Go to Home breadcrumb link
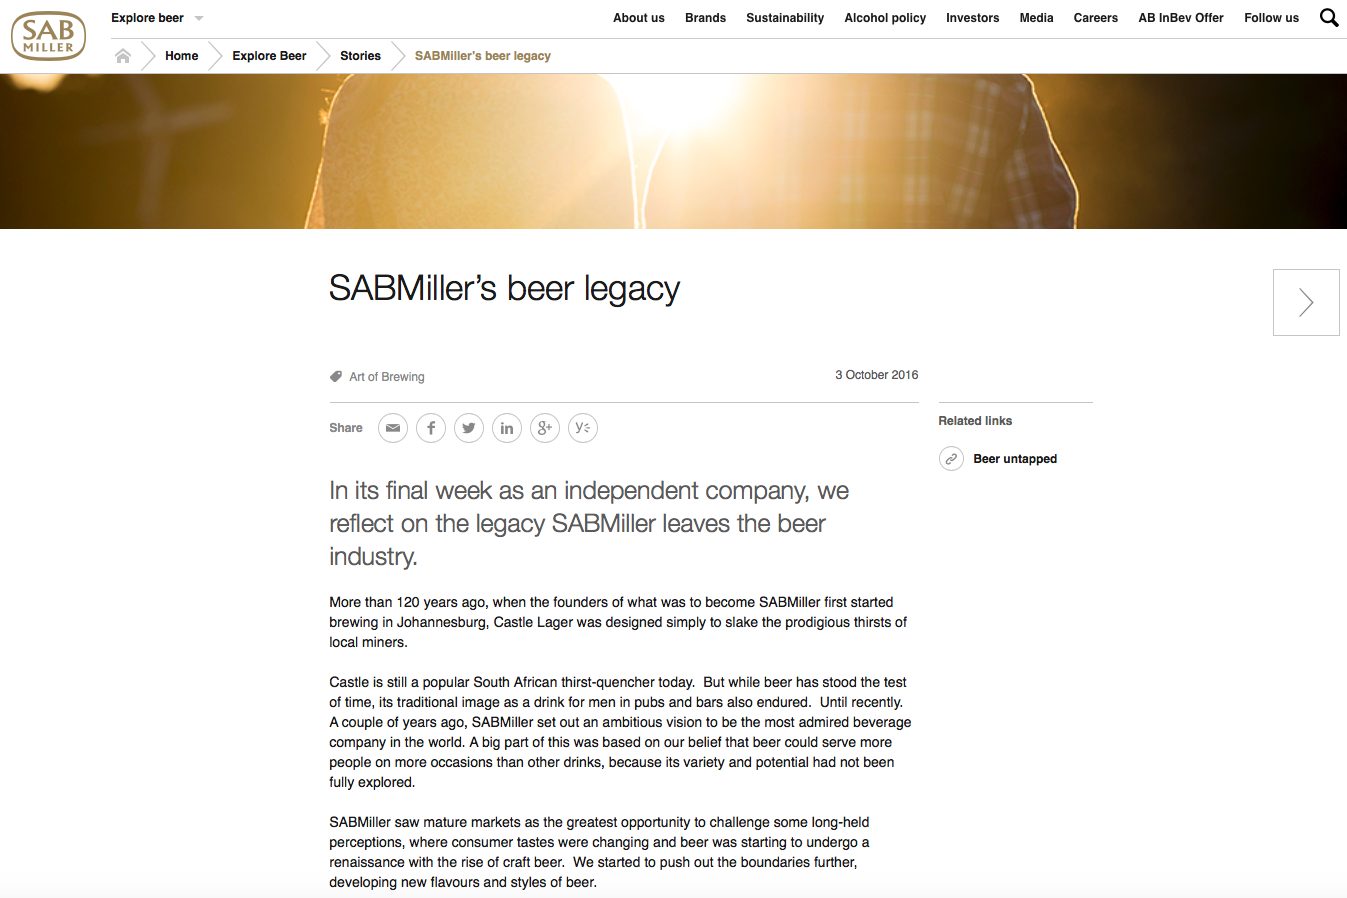Screen dimensions: 1347x898 click(x=182, y=56)
